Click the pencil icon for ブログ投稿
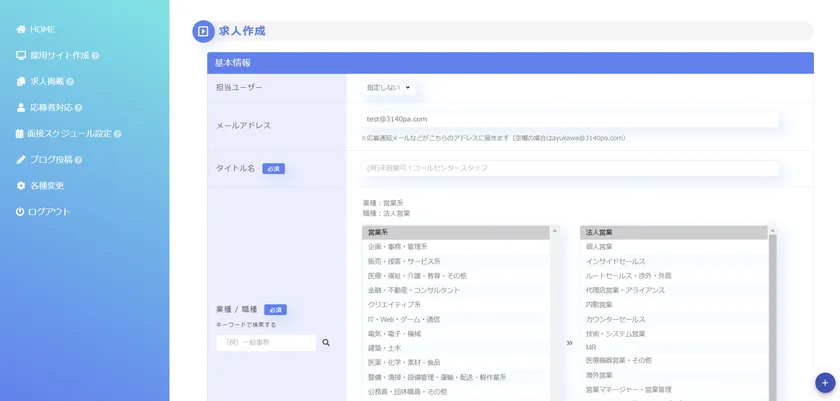This screenshot has height=401, width=840. (x=21, y=159)
